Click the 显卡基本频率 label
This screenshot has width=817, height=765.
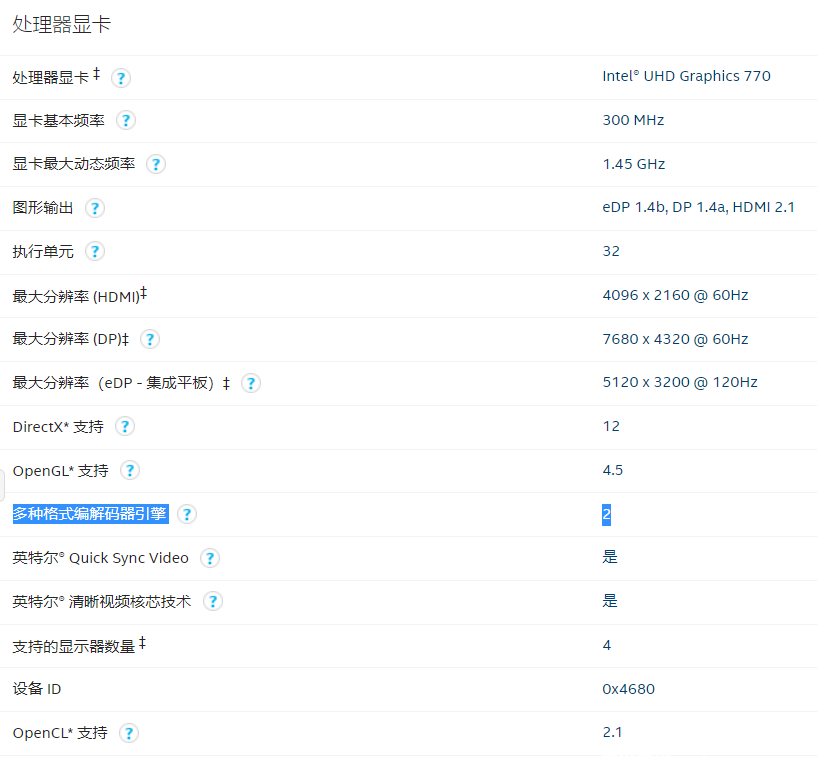point(58,121)
